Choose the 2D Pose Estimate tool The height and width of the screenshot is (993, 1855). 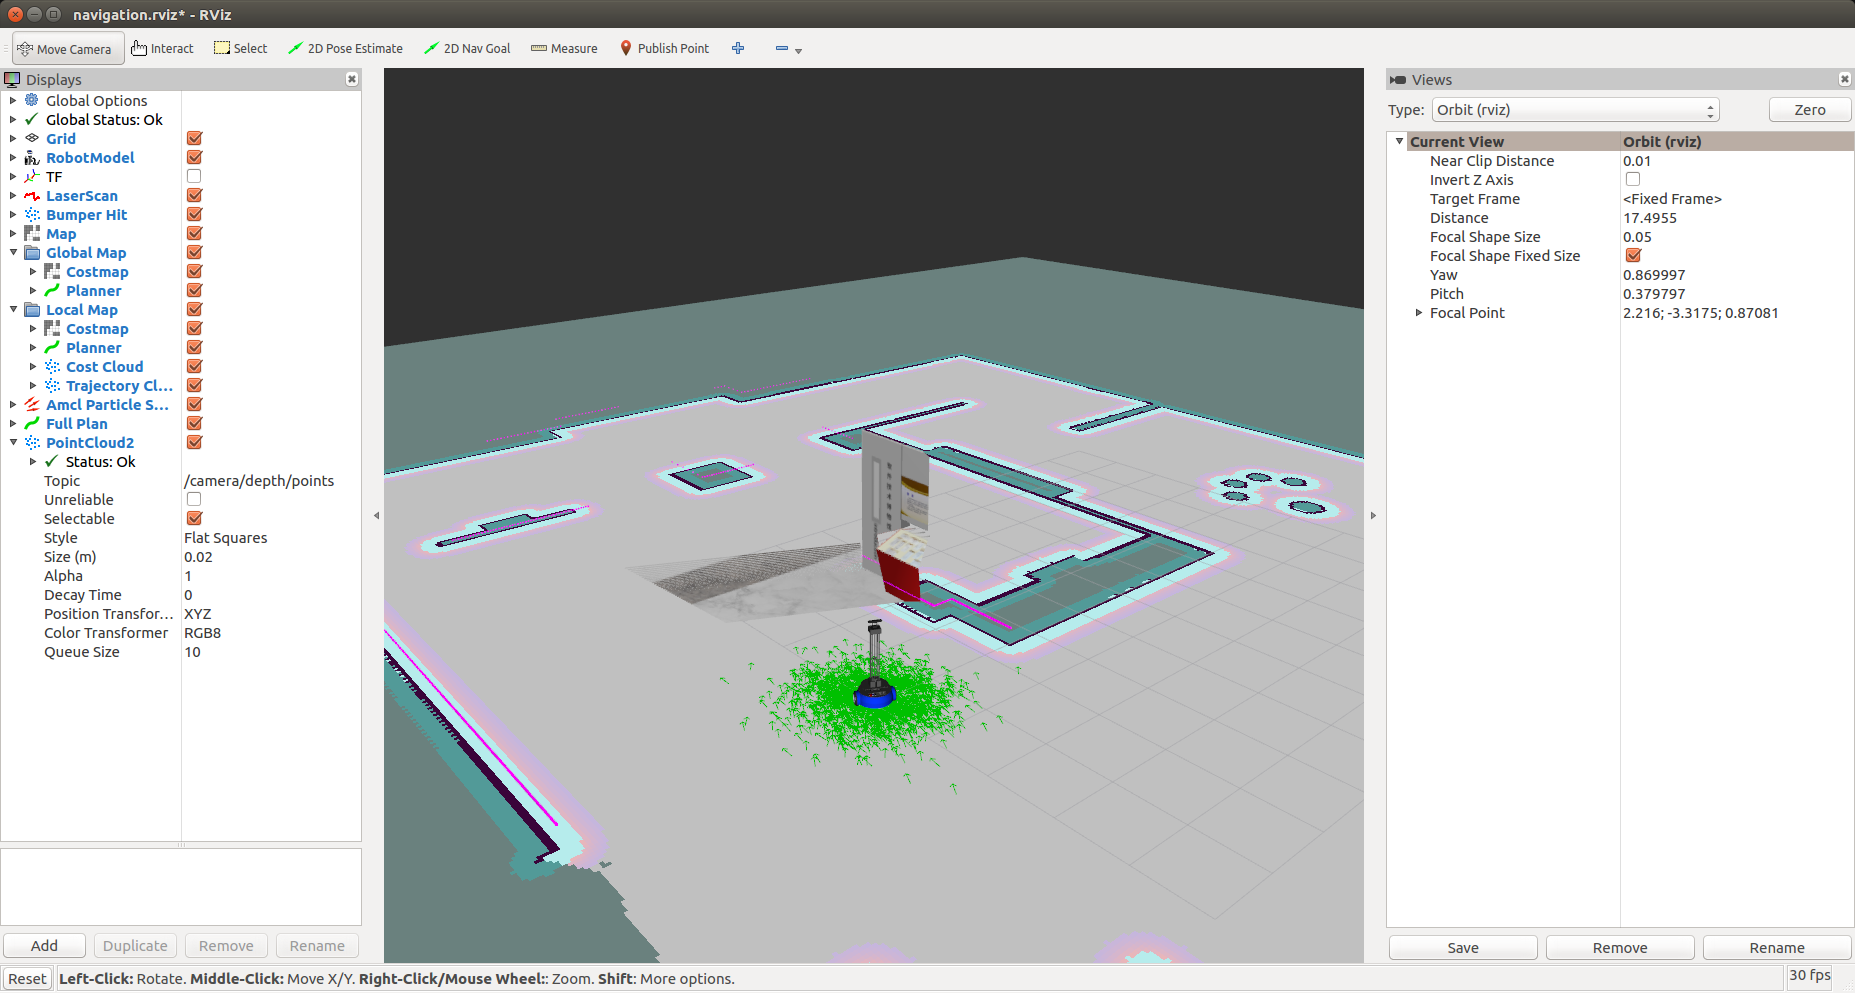[345, 49]
